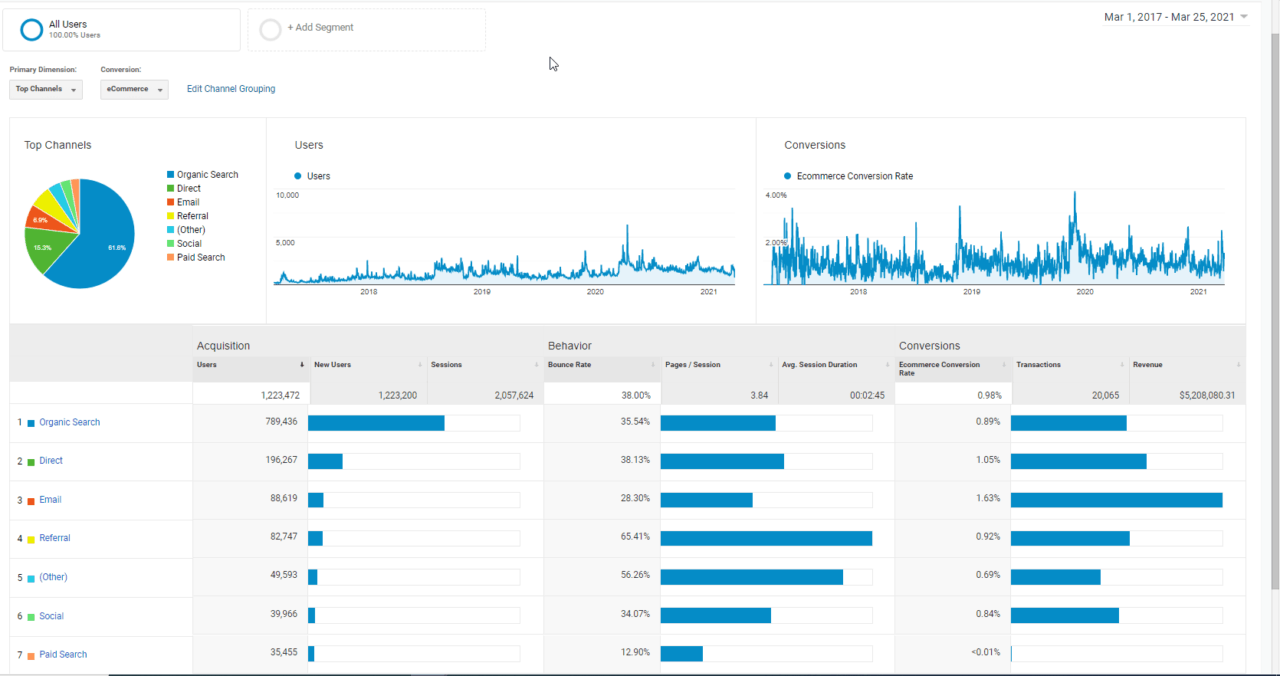Click the Users column sort arrow
The width and height of the screenshot is (1280, 676).
pyautogui.click(x=302, y=365)
